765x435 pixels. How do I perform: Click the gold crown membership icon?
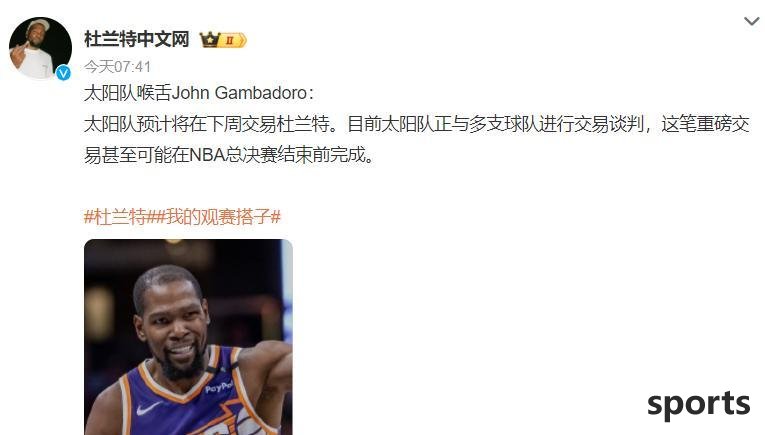click(x=209, y=40)
